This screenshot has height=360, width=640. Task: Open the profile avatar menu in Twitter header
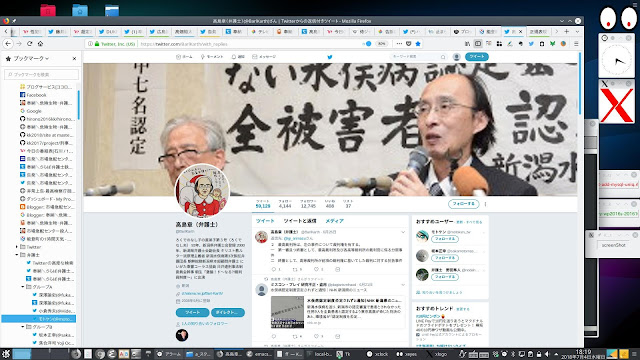(x=457, y=57)
